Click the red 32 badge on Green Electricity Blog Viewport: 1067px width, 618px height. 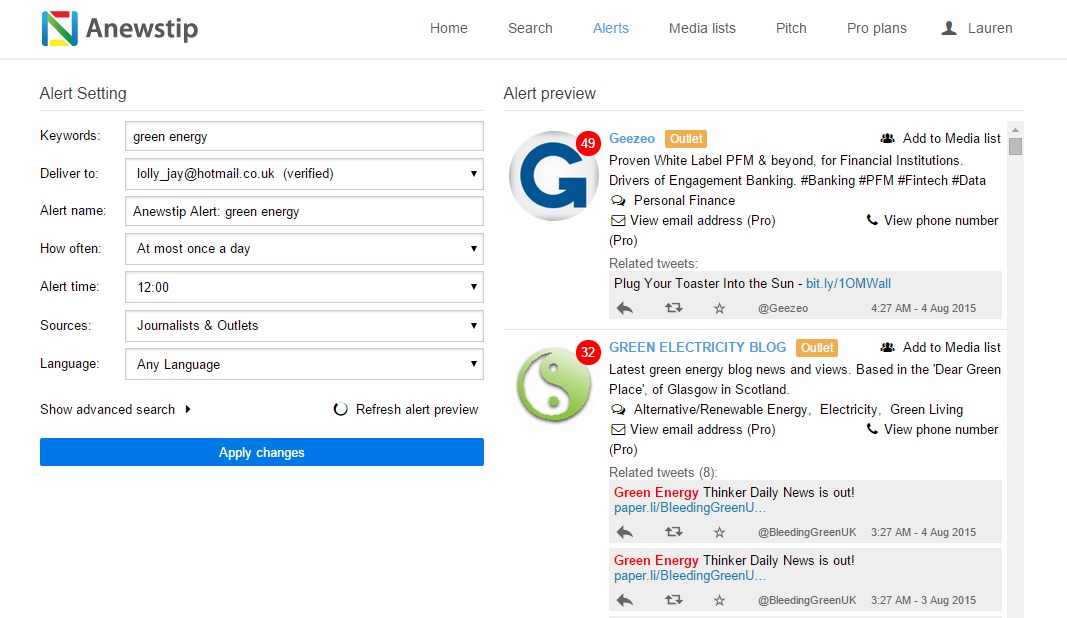click(588, 352)
